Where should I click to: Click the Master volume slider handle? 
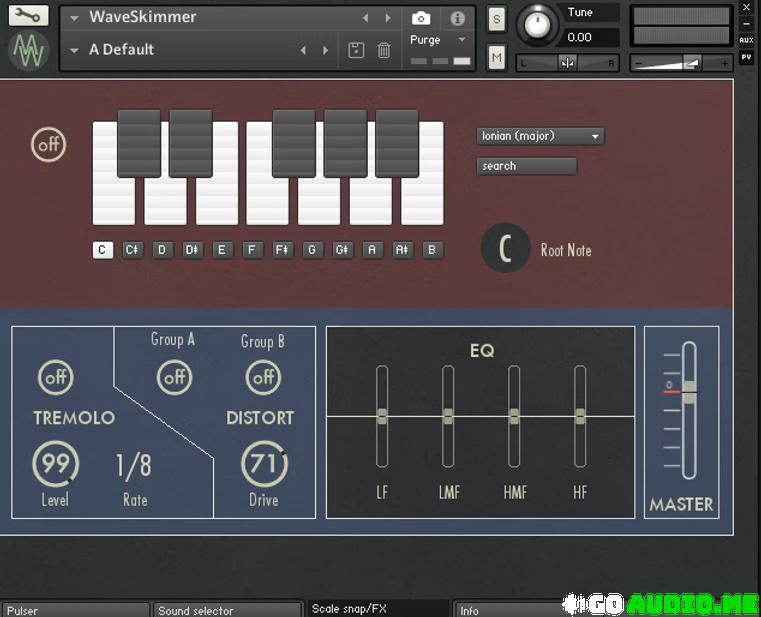[688, 391]
